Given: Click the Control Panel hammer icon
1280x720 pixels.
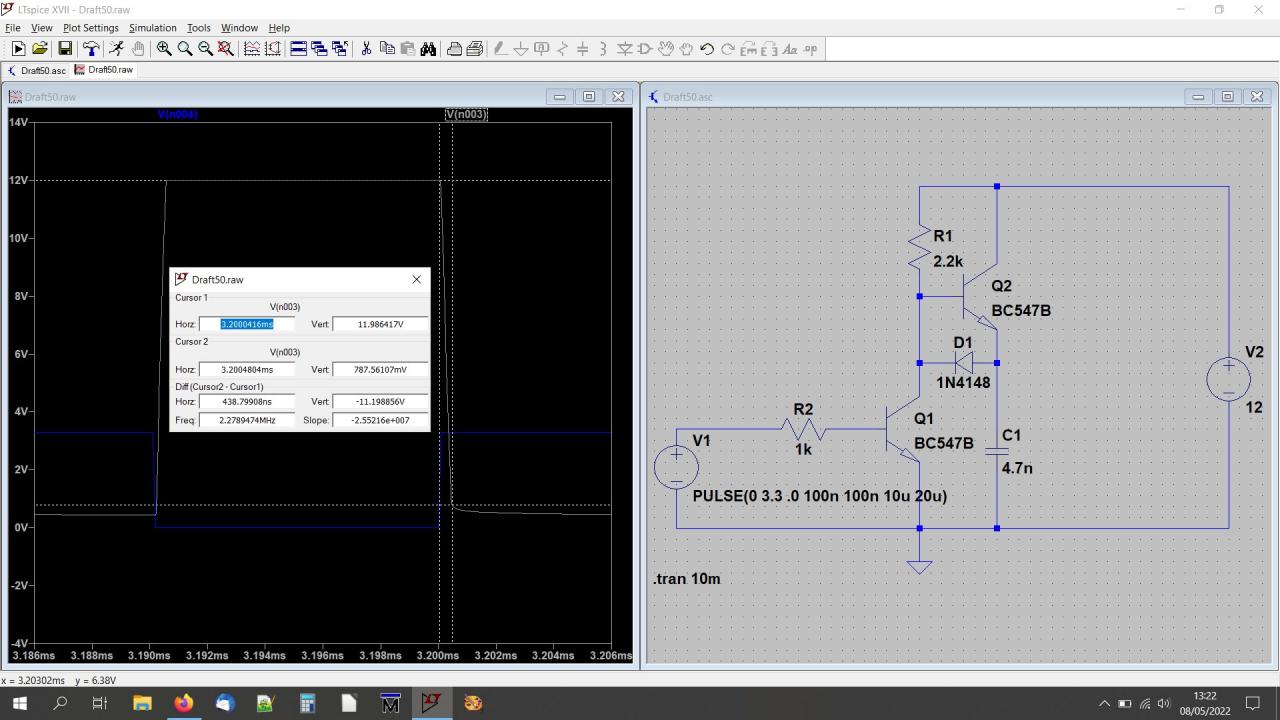Looking at the screenshot, I should pos(91,49).
